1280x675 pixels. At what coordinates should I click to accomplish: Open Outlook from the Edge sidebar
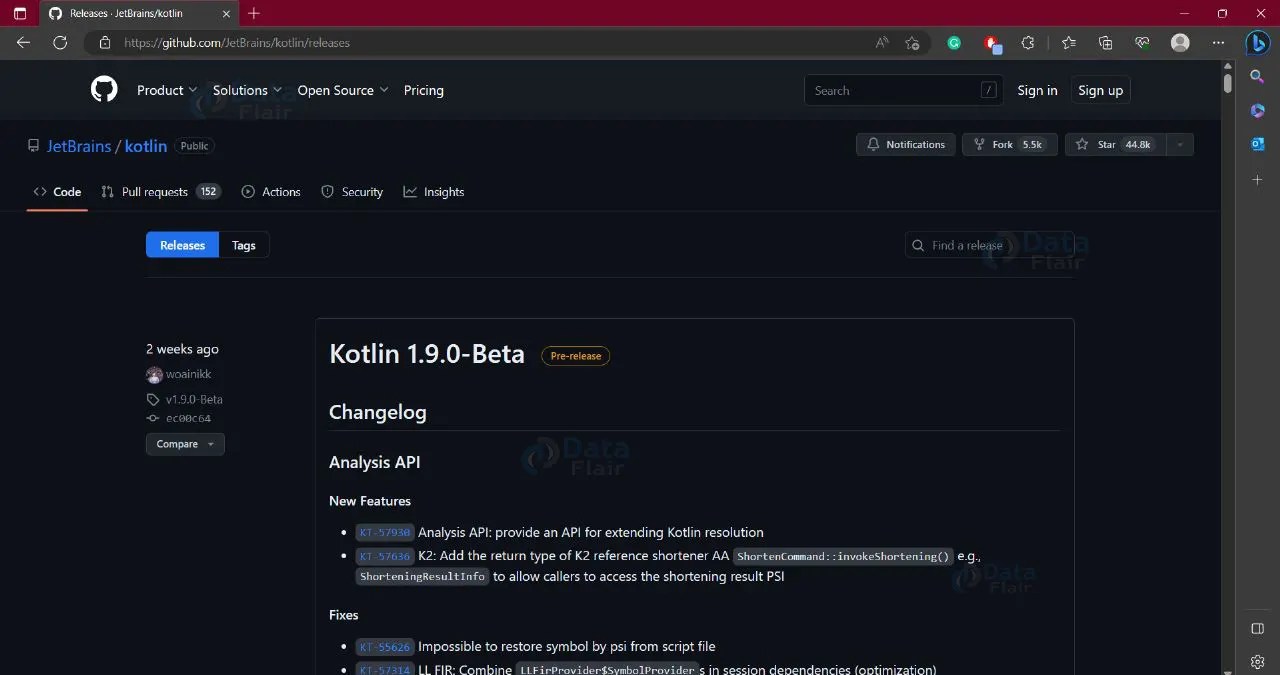pos(1257,143)
